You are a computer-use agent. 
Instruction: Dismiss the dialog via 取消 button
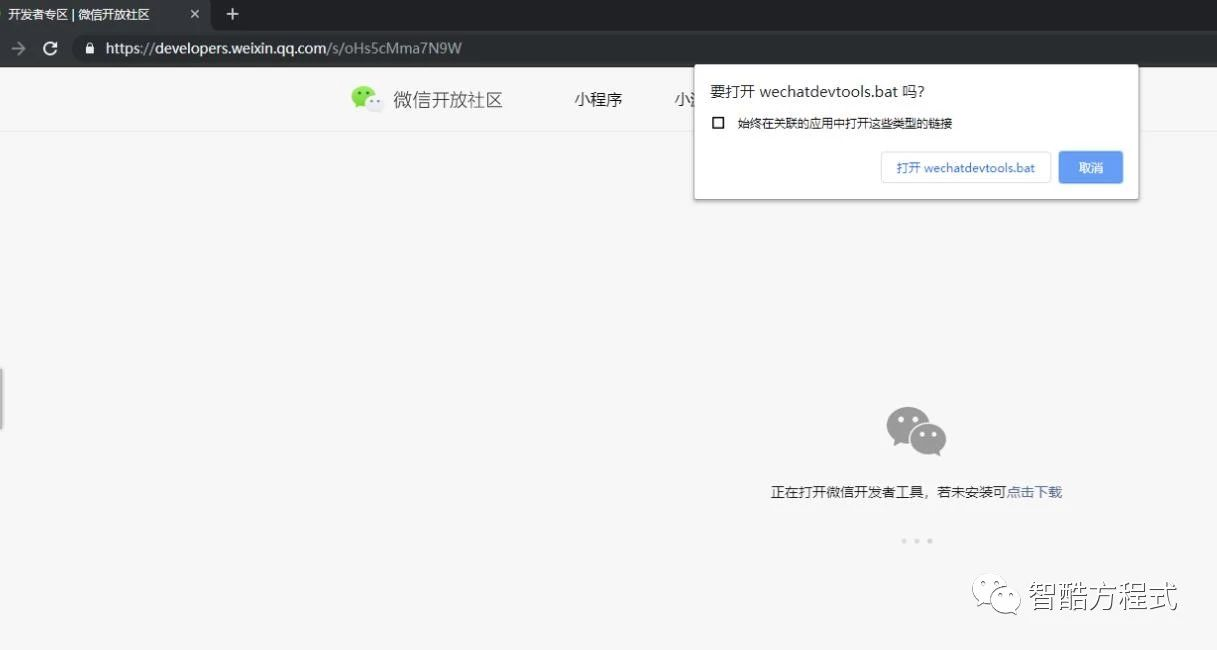[1090, 167]
